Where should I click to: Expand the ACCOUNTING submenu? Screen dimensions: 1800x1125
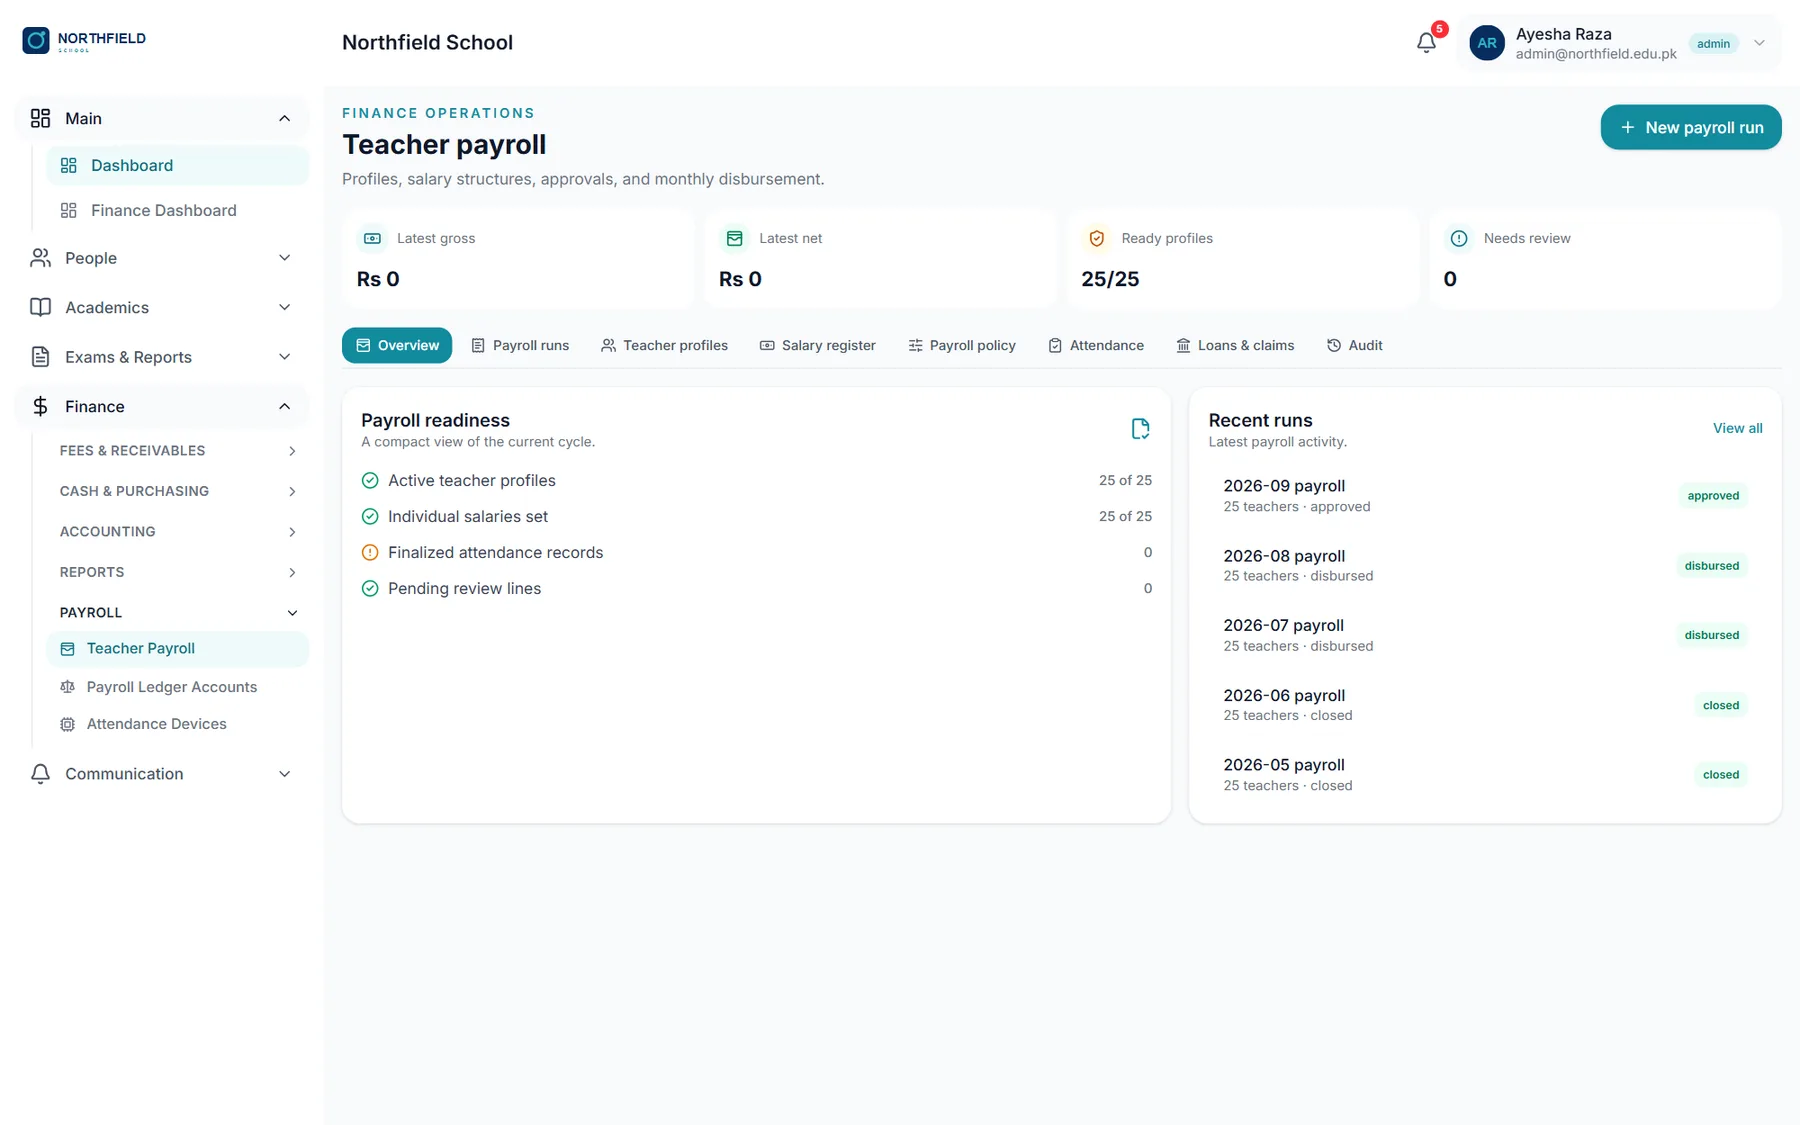point(178,532)
